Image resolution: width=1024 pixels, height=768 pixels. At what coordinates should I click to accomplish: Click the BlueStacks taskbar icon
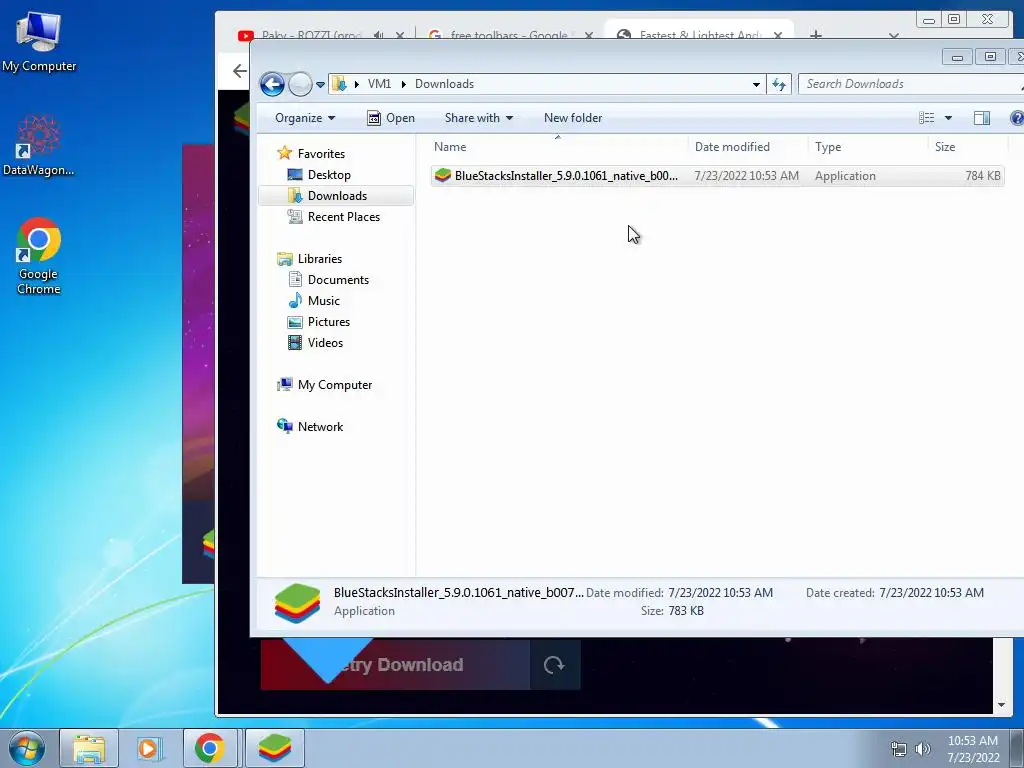[x=274, y=748]
